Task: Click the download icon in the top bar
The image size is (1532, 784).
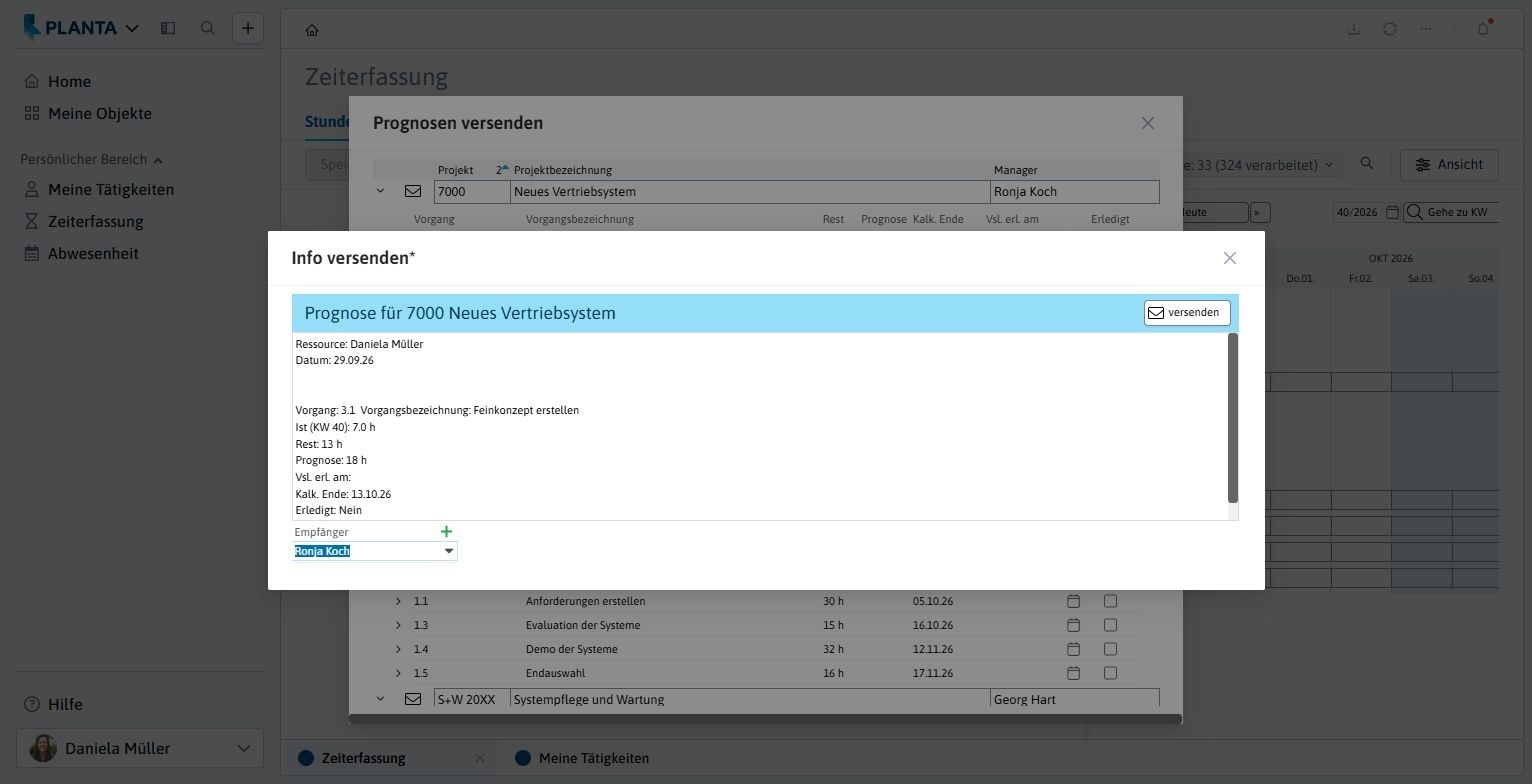Action: (x=1354, y=29)
